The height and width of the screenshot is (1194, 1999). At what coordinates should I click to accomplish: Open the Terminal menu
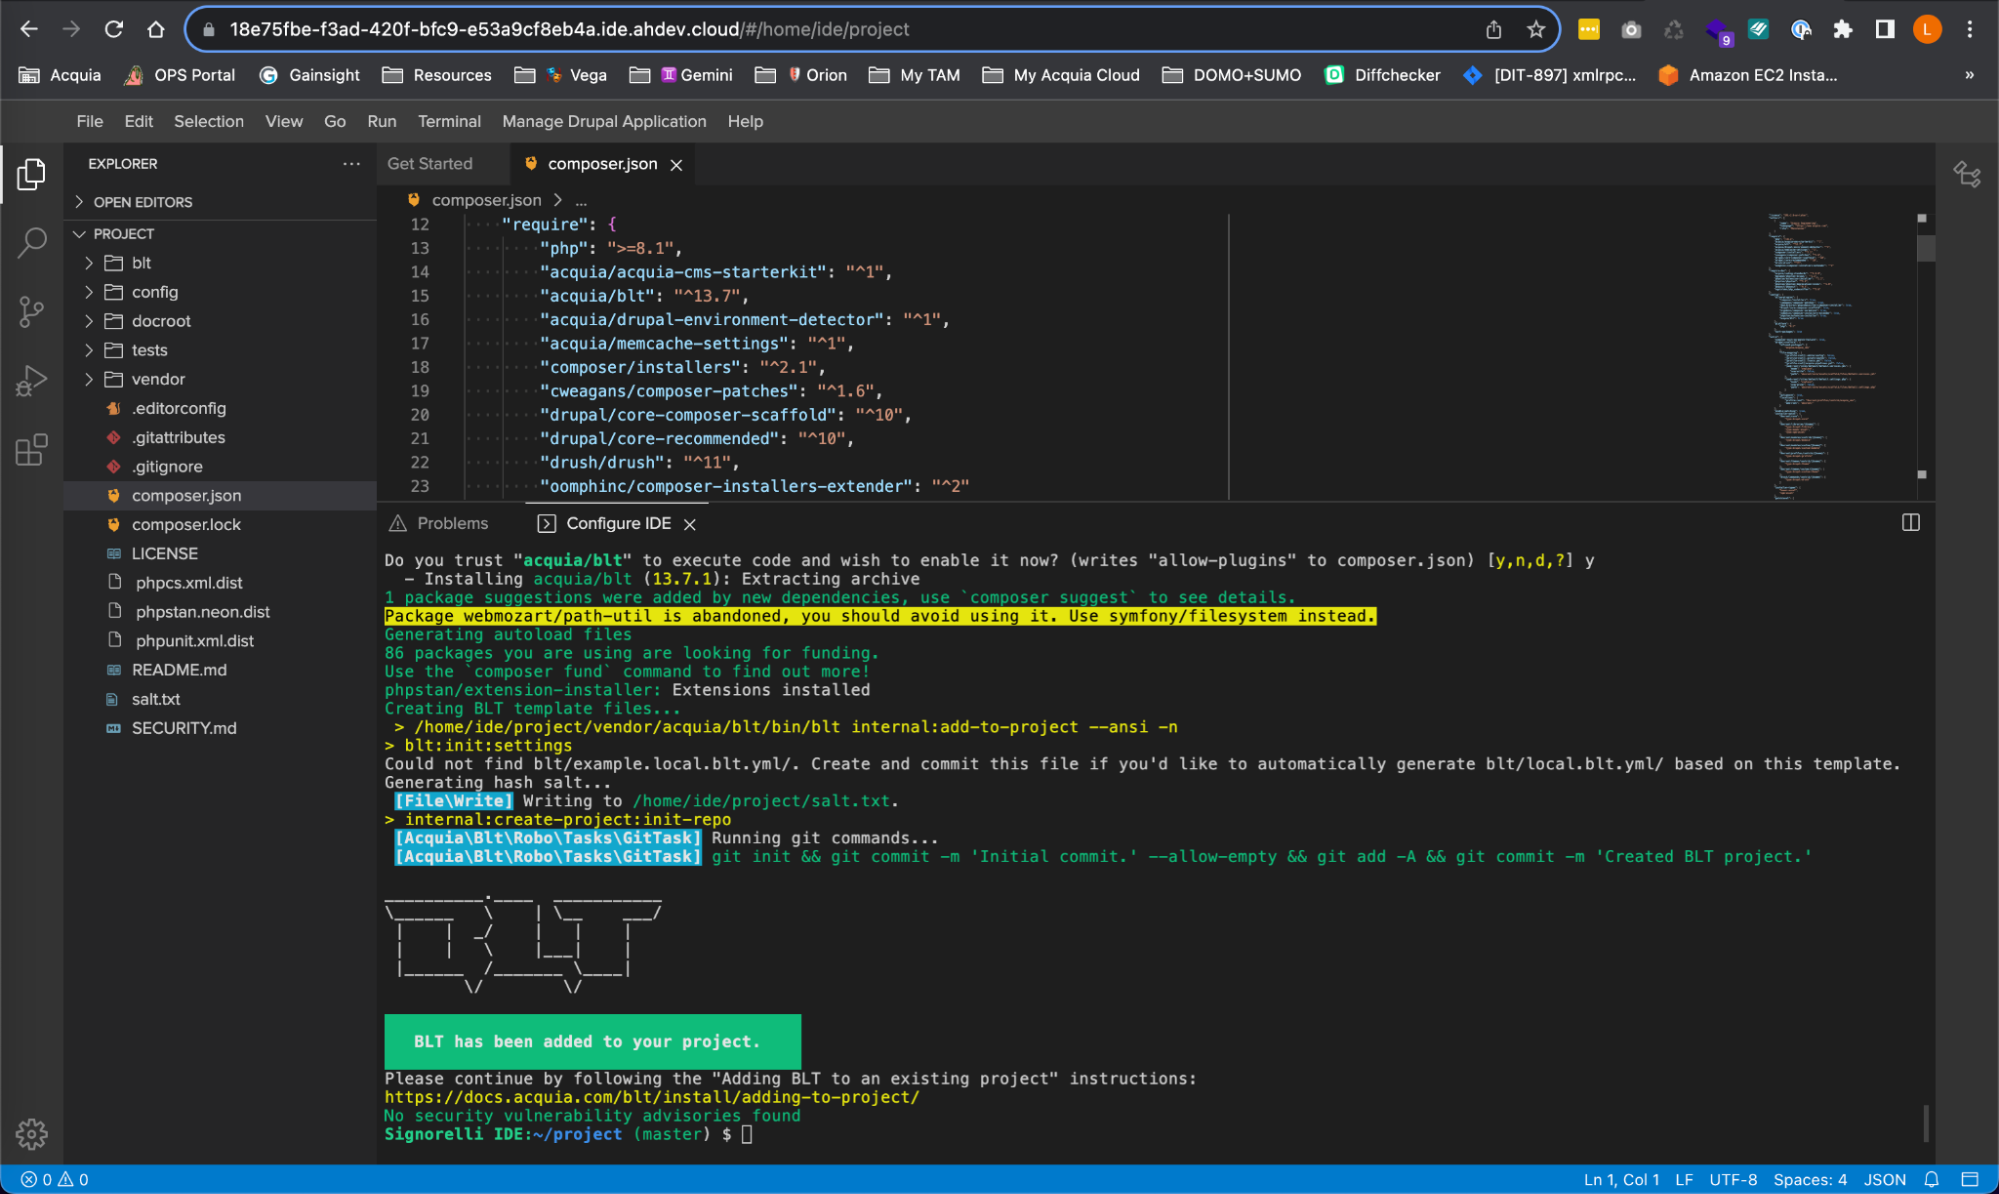(449, 121)
